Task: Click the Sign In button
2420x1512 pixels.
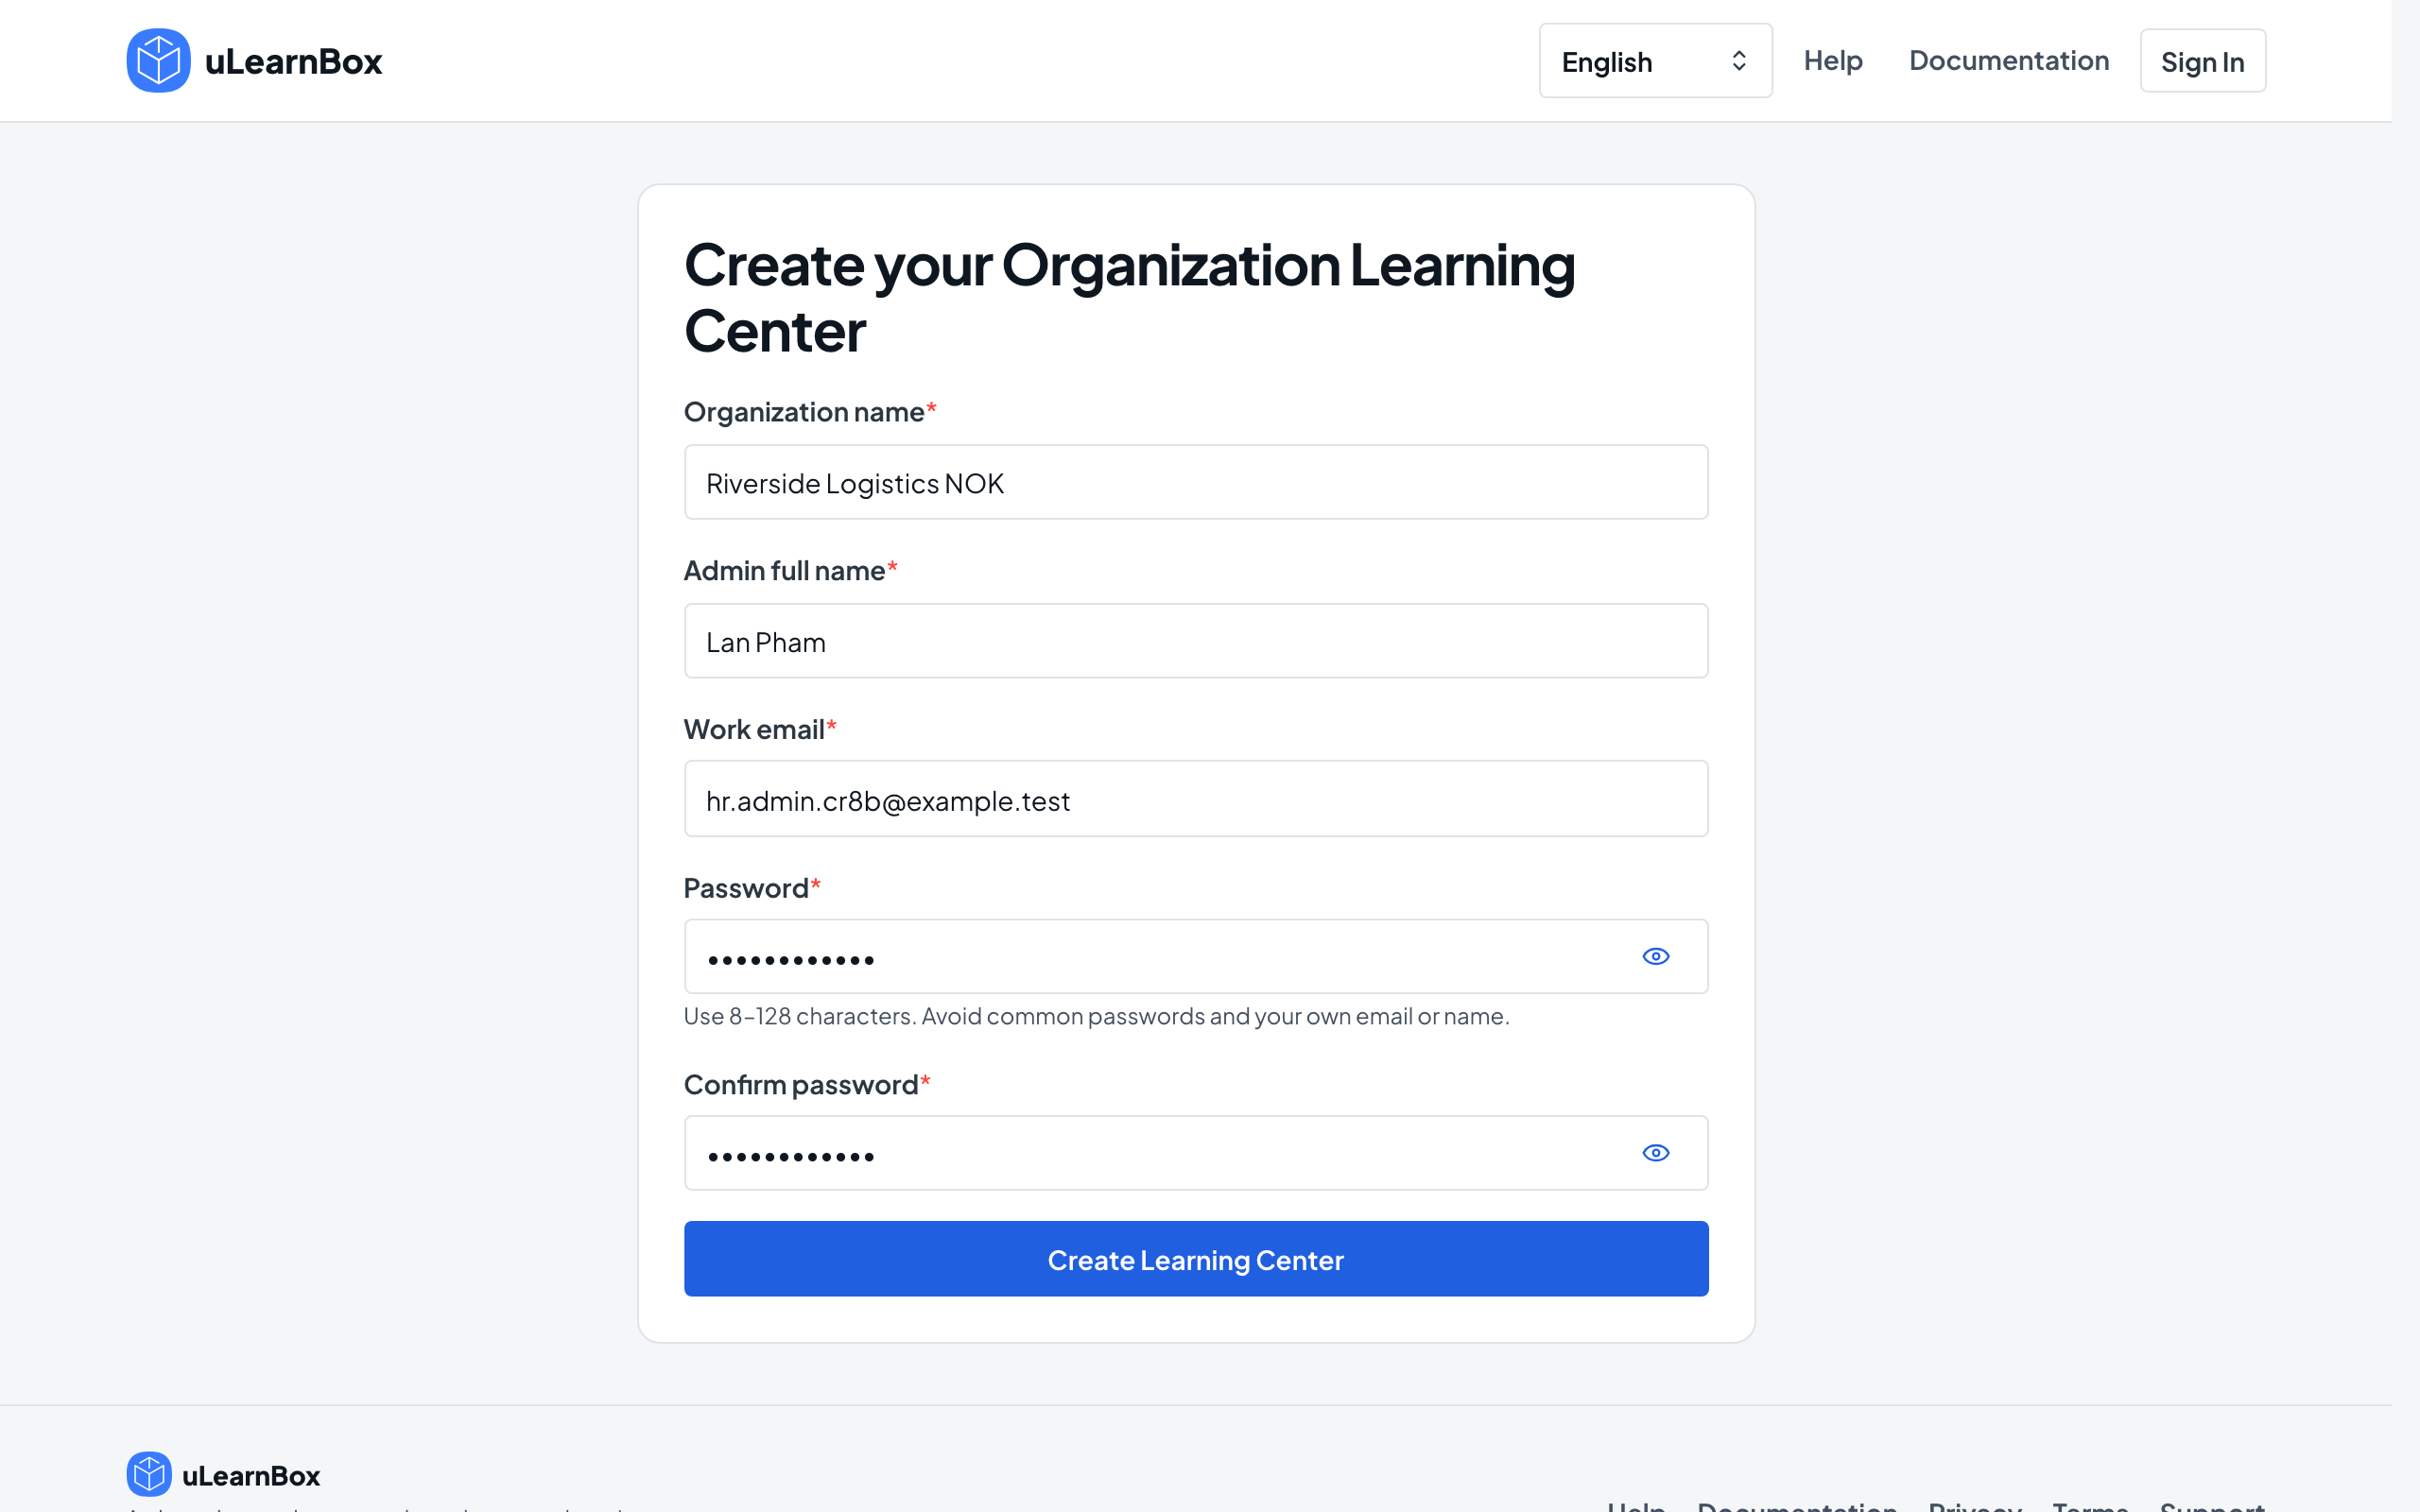Action: tap(2202, 61)
